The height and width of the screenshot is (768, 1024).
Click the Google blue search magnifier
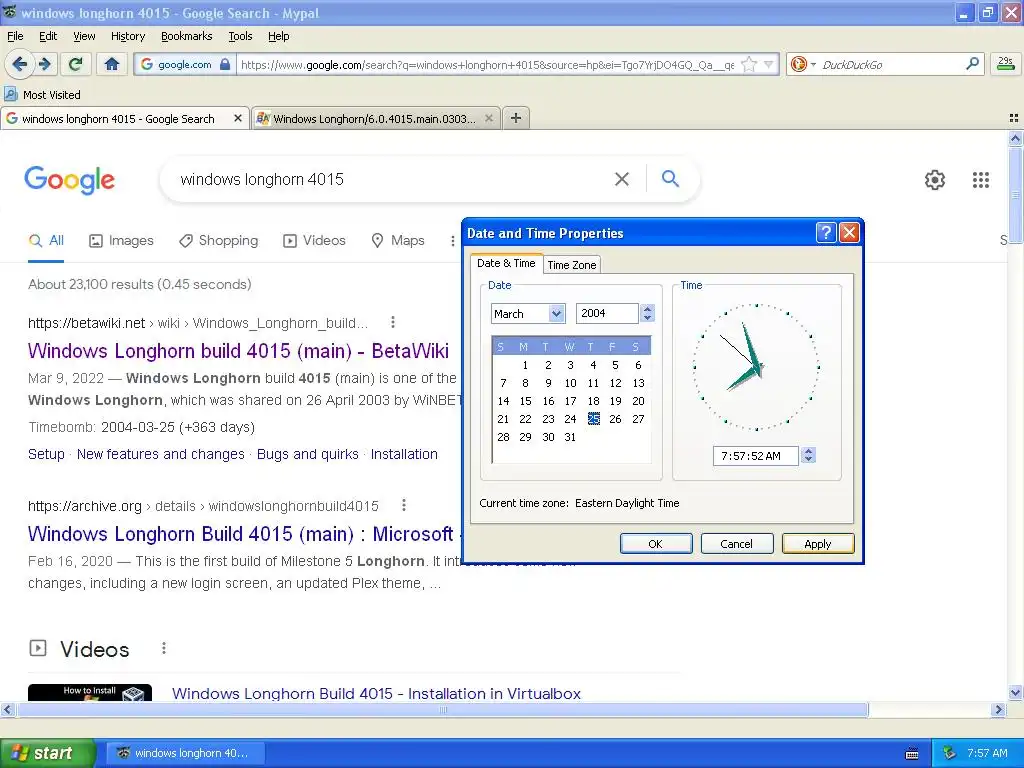pyautogui.click(x=670, y=178)
